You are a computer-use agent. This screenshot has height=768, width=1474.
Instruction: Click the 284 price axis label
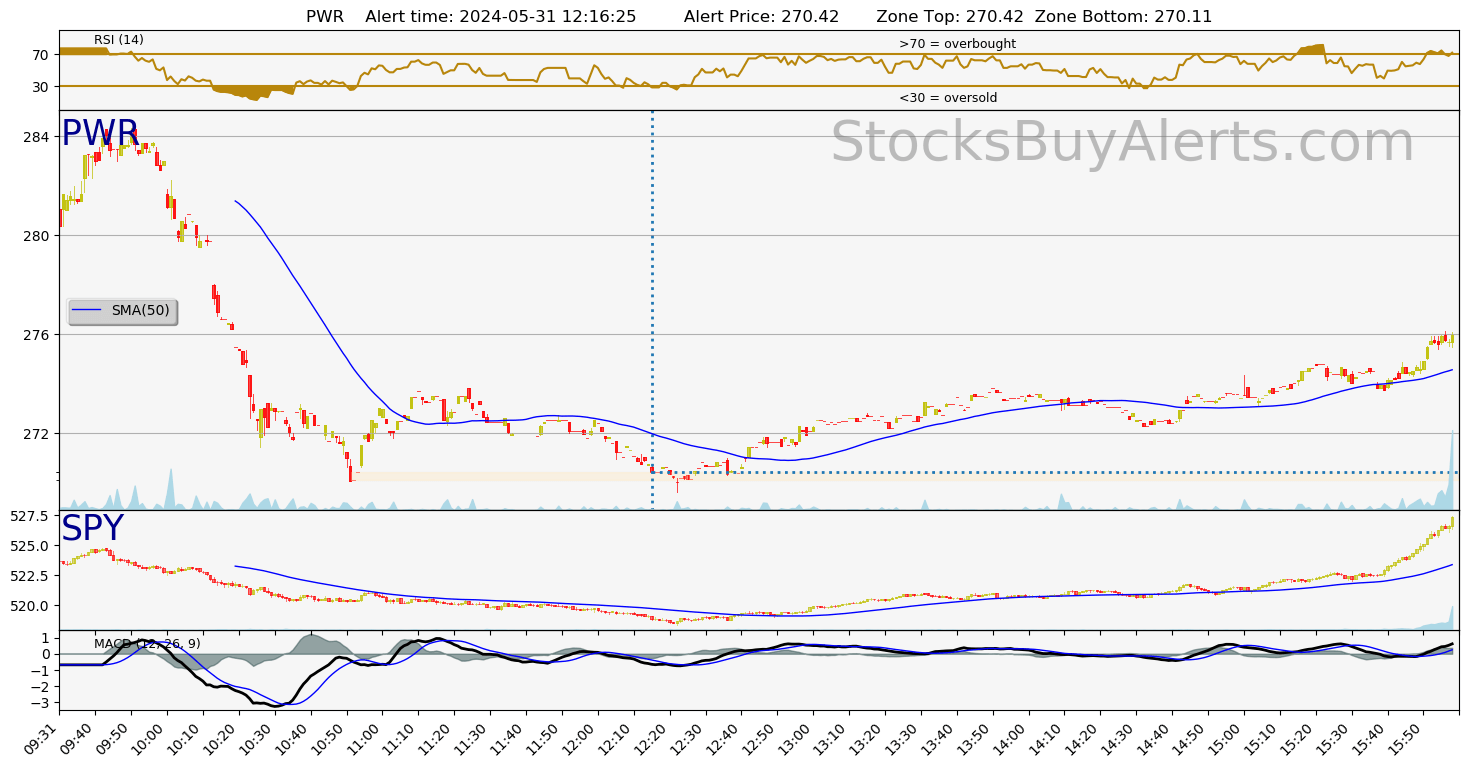tap(37, 137)
